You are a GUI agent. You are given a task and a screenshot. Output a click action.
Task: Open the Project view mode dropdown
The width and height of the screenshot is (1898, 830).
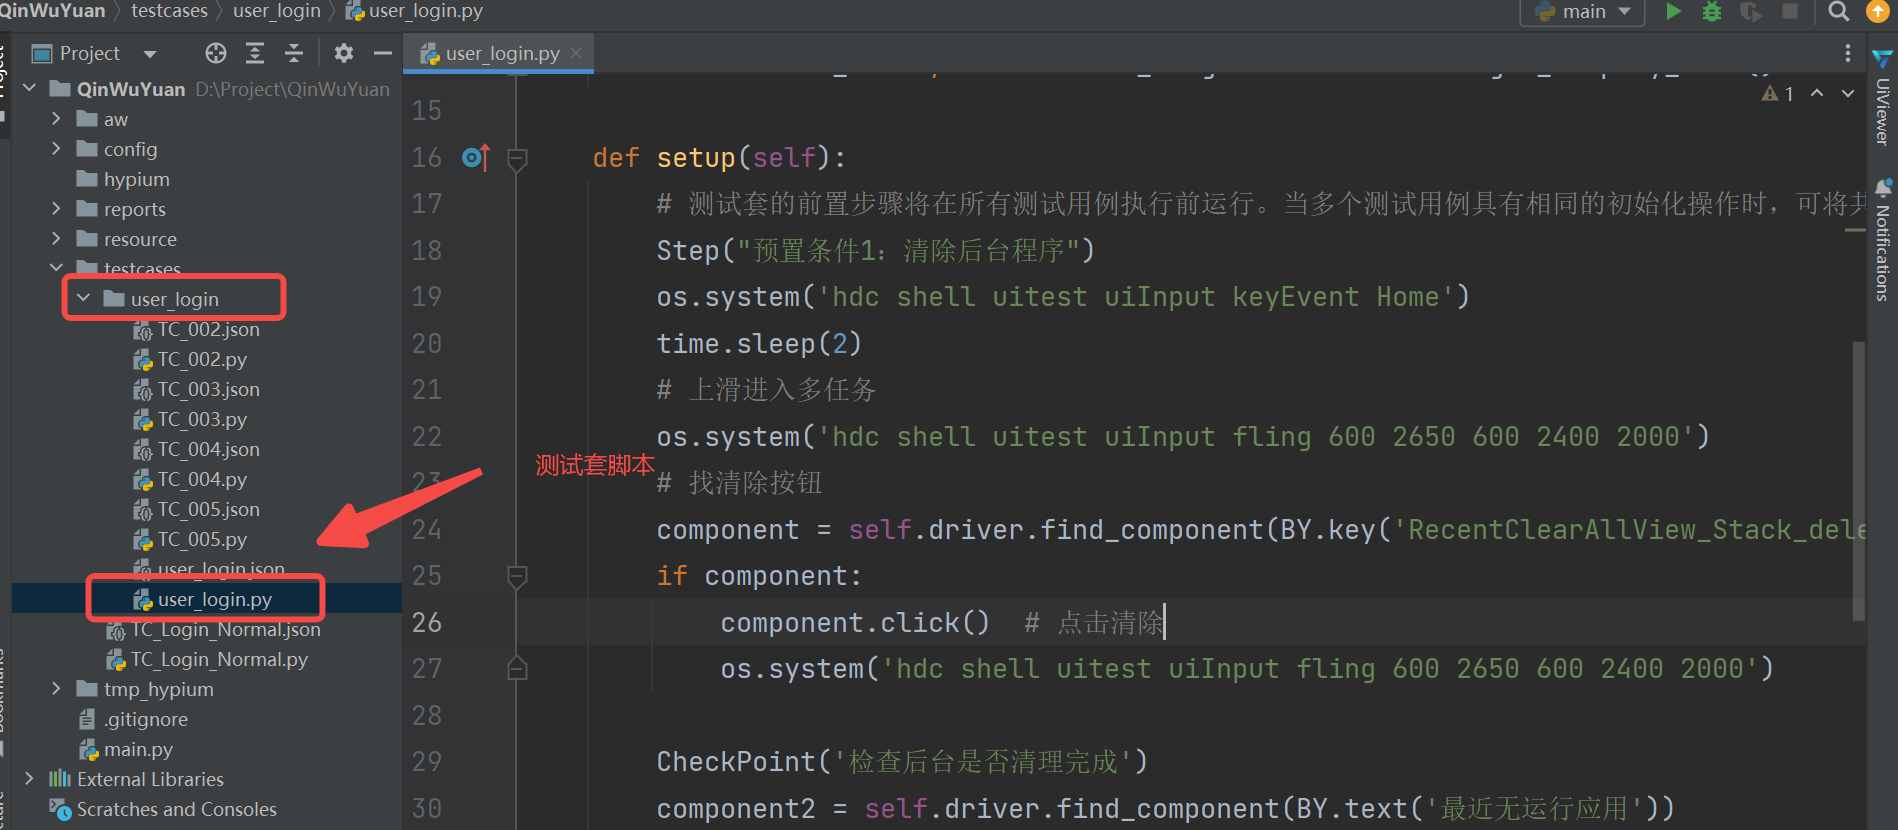coord(150,54)
